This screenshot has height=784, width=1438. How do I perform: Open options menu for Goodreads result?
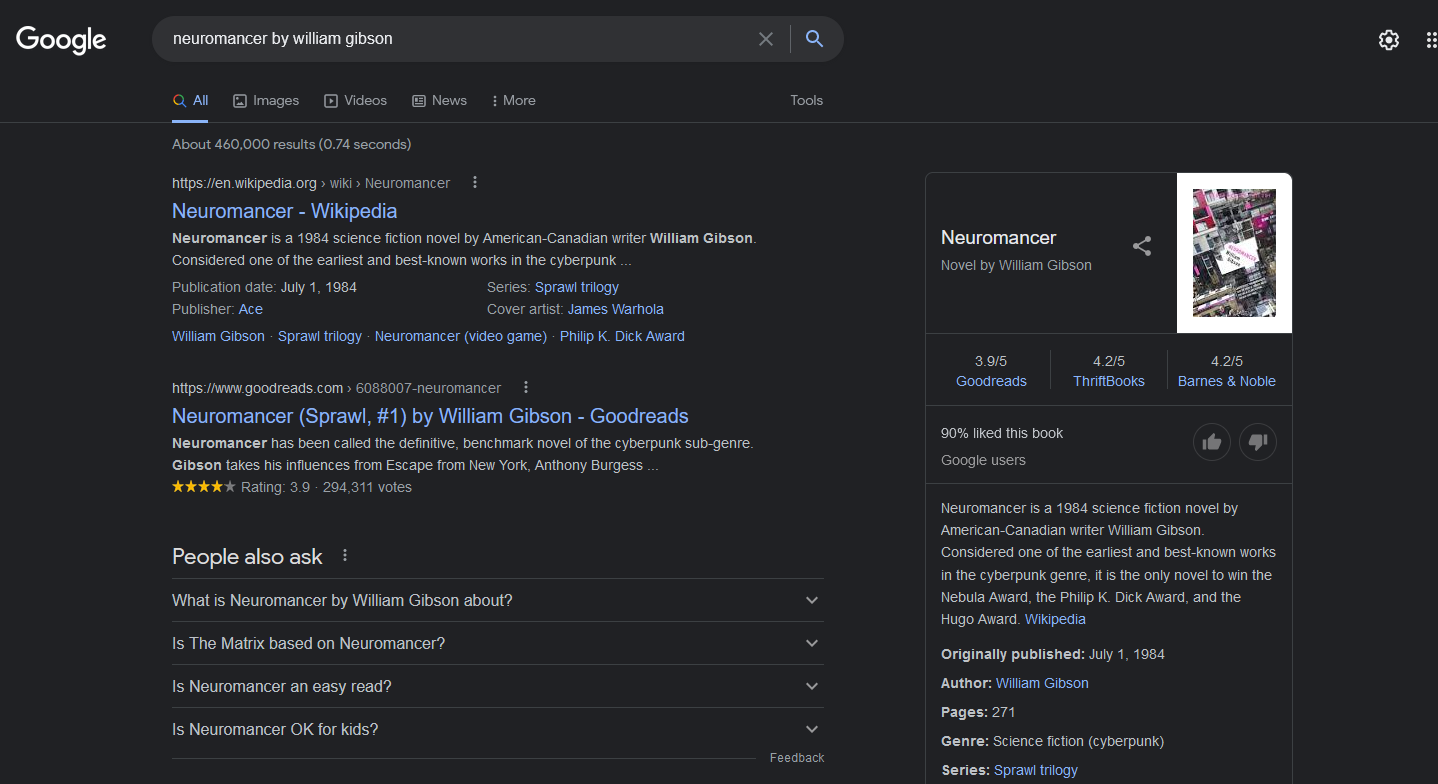(526, 387)
